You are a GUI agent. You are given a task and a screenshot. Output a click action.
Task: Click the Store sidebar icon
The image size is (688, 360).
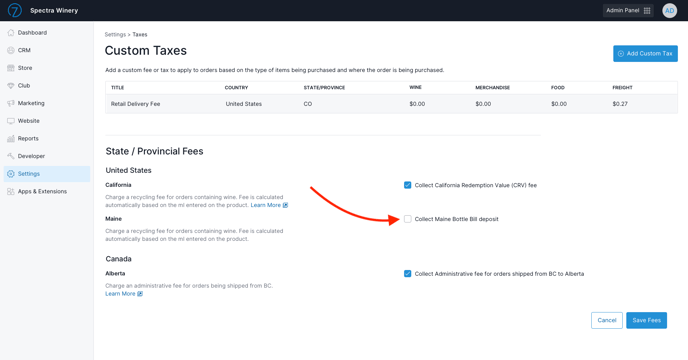pos(11,68)
